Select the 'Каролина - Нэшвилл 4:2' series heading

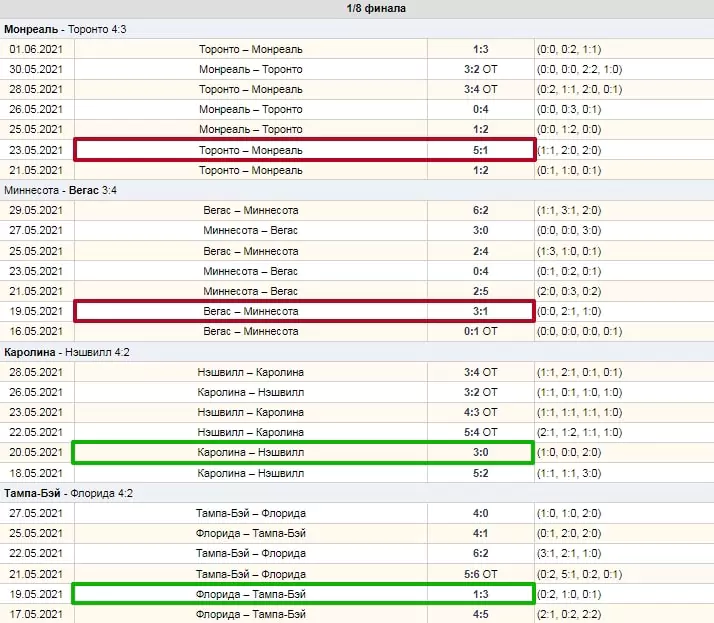point(66,352)
